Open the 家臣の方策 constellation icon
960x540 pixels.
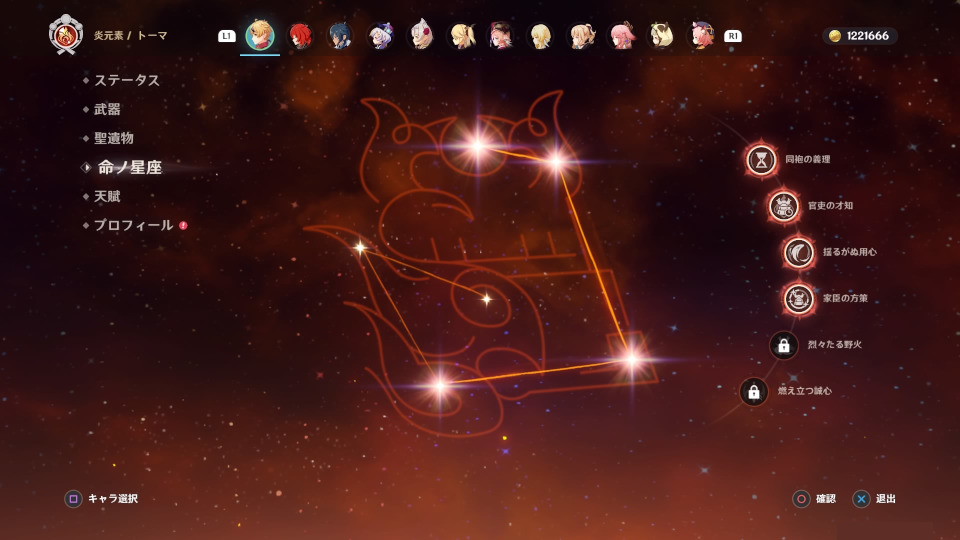point(798,299)
